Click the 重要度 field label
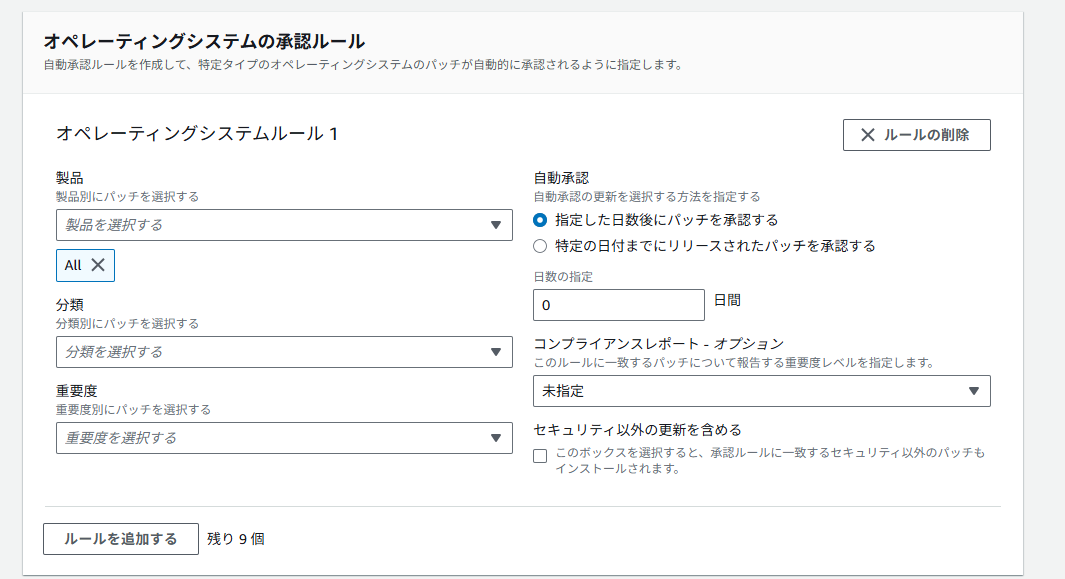 pos(77,391)
